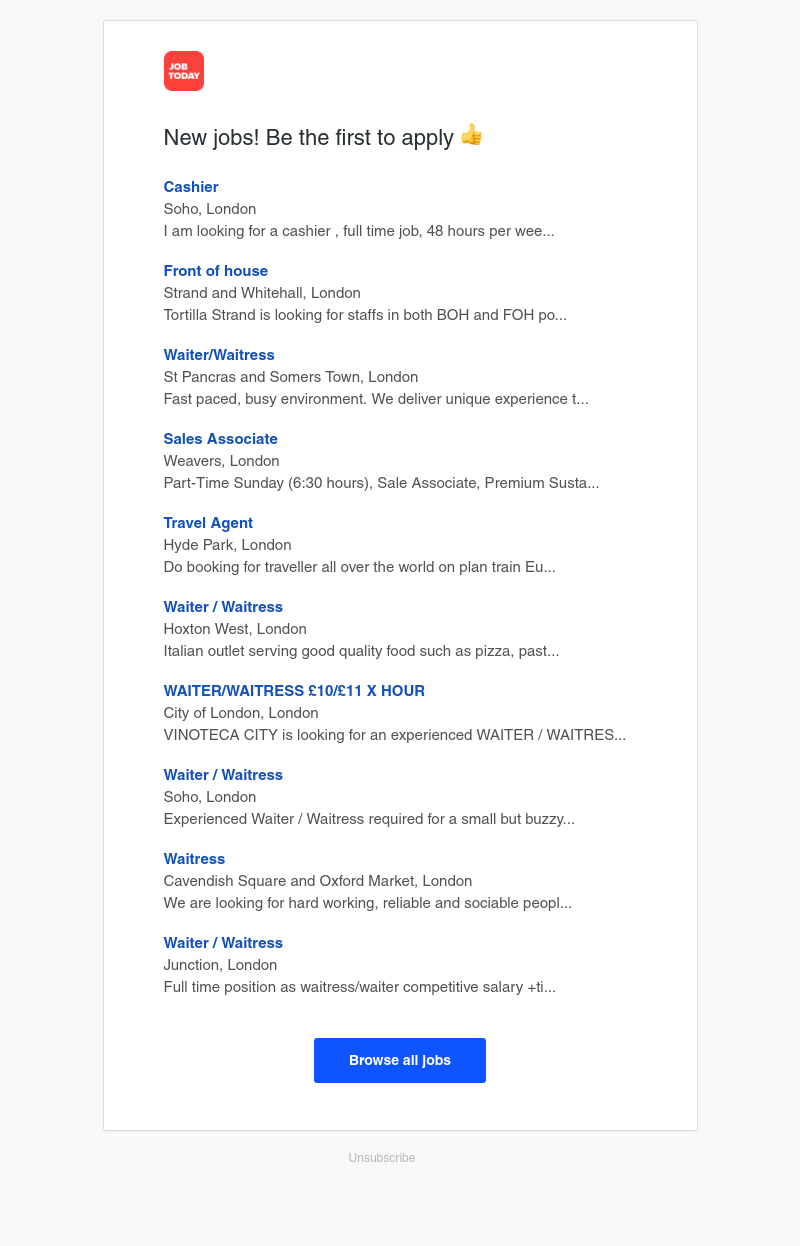Open the Waitress job at Cavendish Square
800x1246 pixels.
point(194,859)
